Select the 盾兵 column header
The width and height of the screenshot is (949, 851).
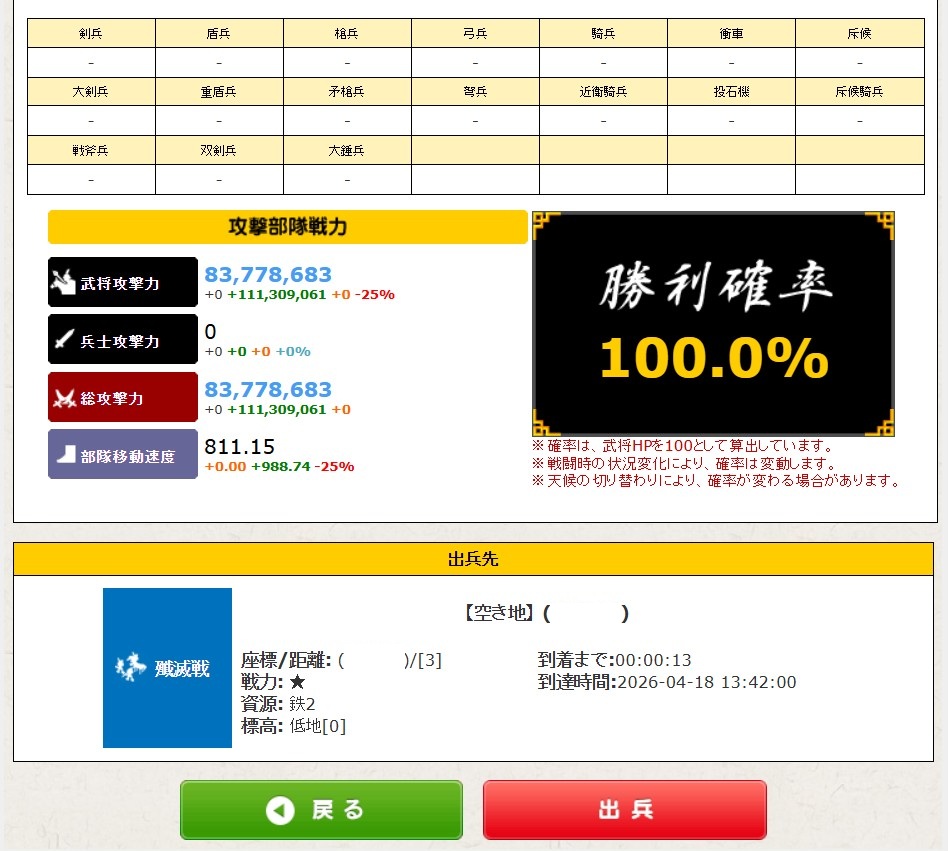219,33
